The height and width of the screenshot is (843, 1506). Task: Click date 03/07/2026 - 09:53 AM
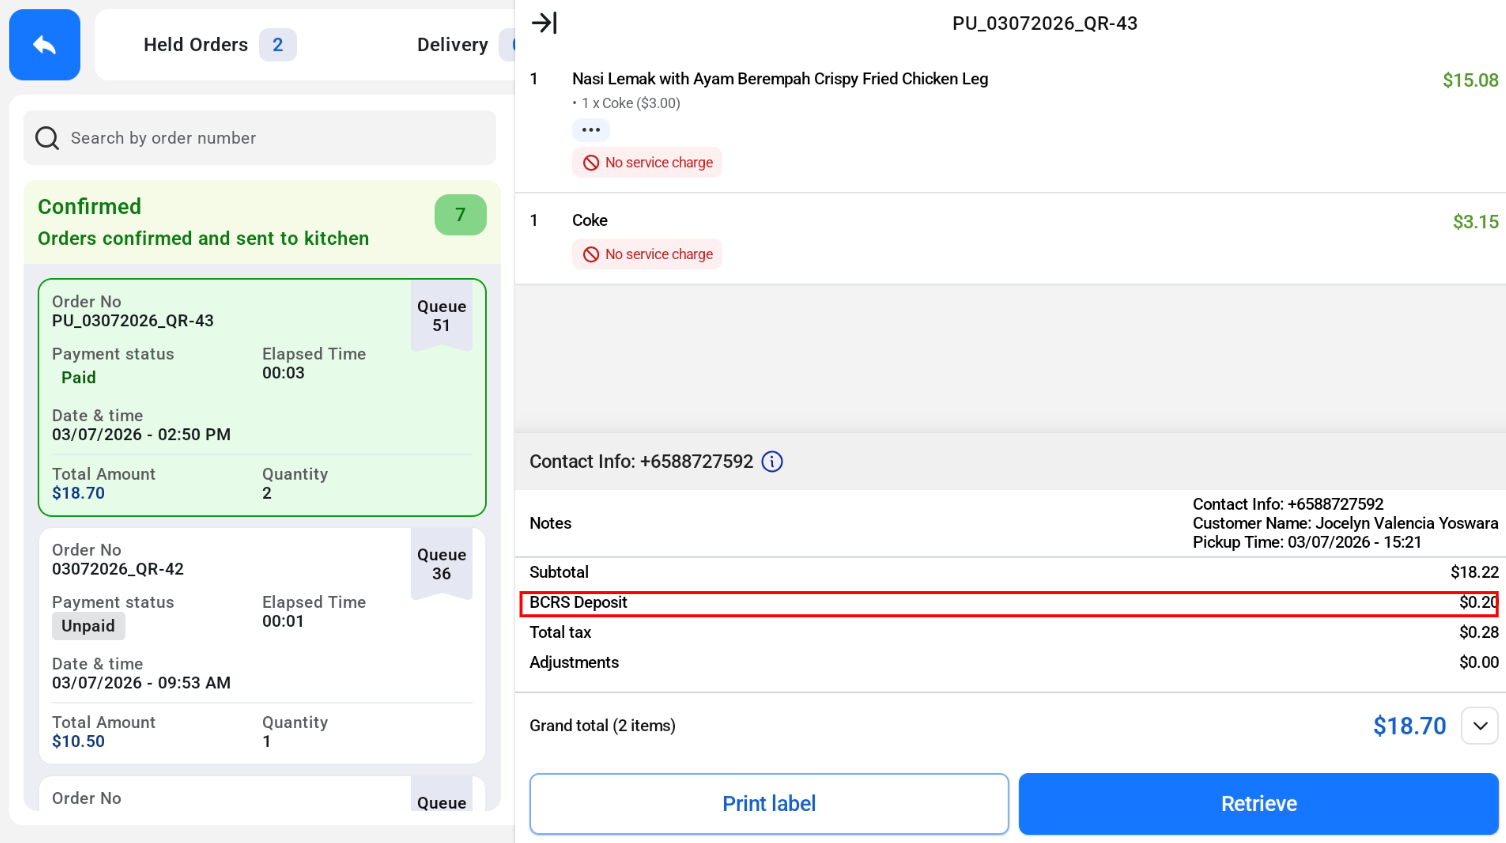click(141, 683)
